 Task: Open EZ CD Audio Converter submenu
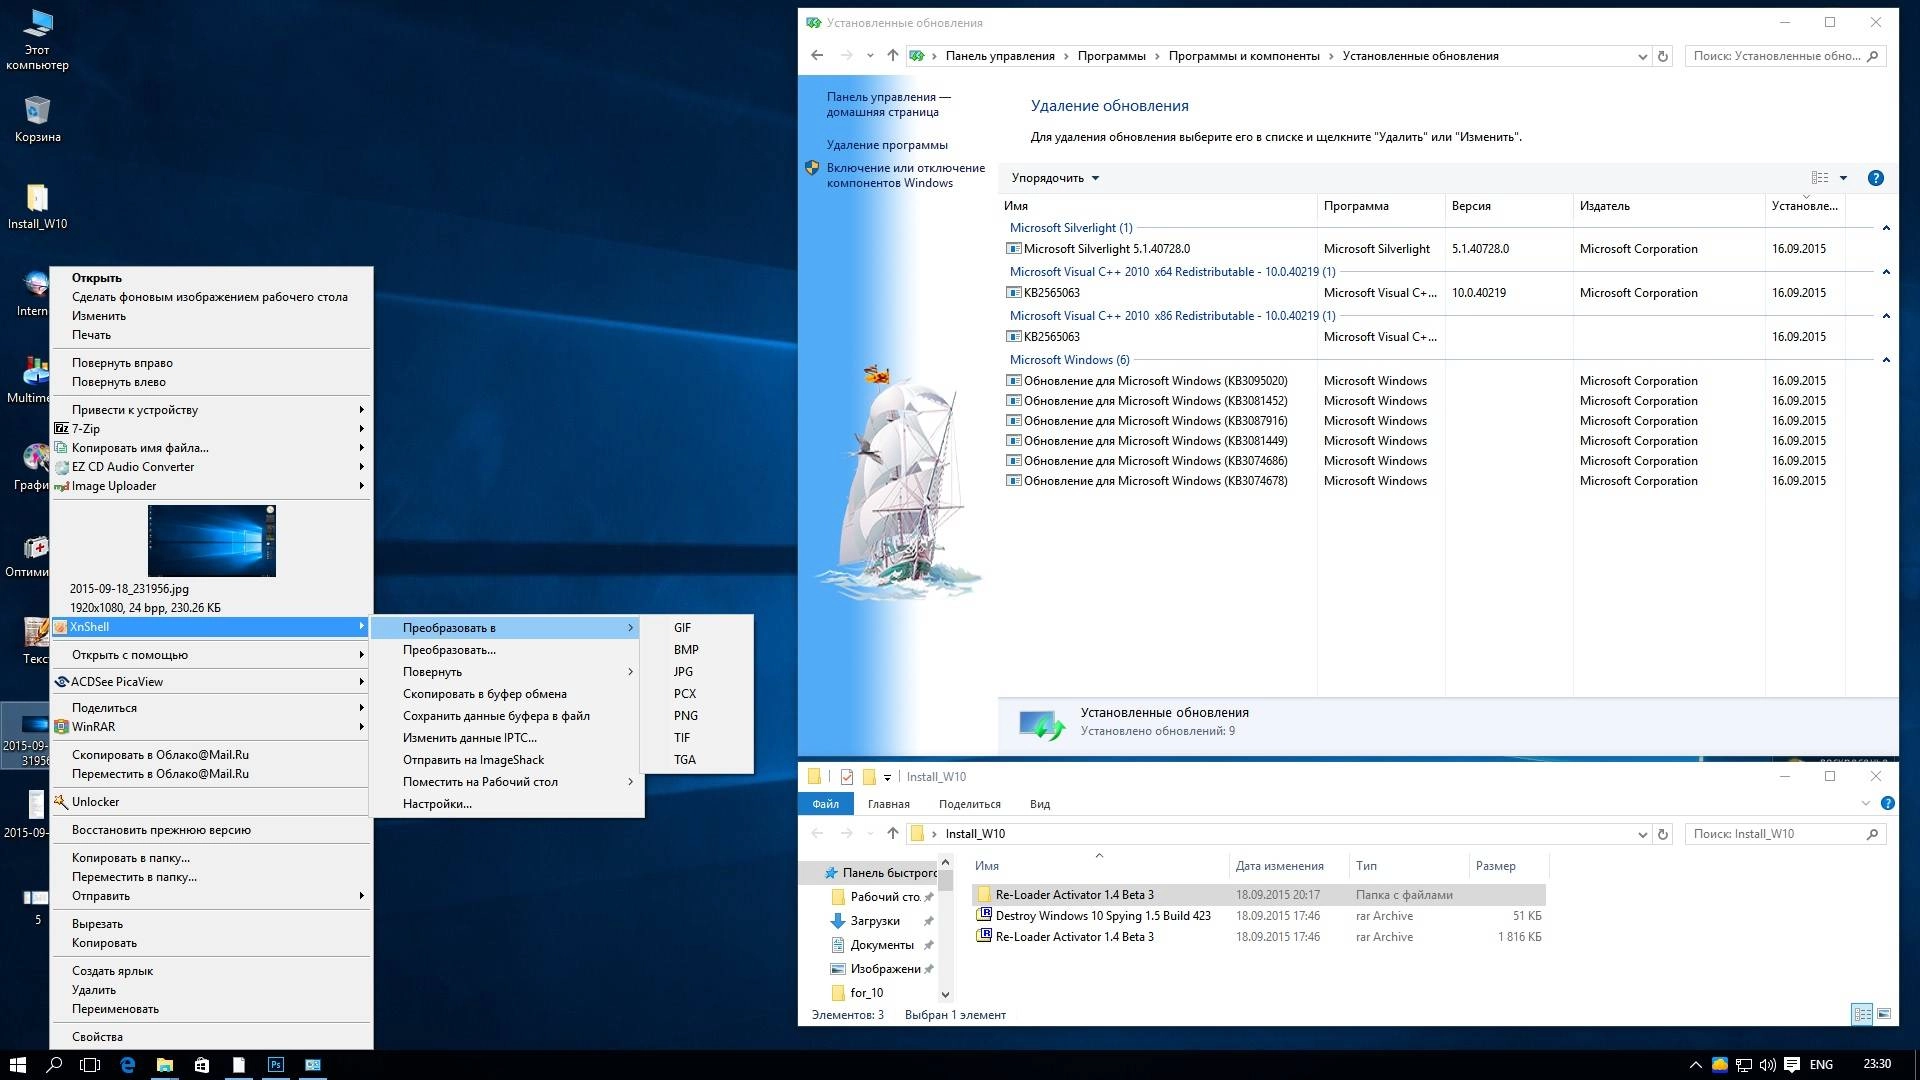[211, 467]
